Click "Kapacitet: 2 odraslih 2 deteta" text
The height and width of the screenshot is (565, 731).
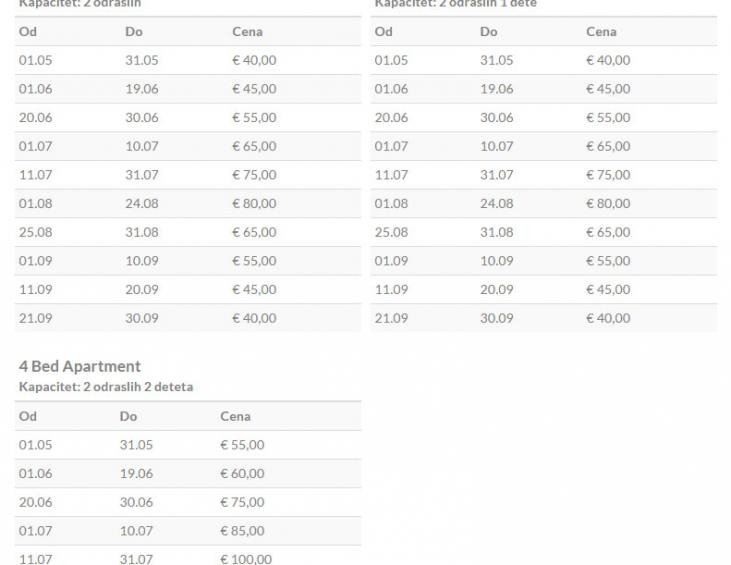[x=106, y=387]
